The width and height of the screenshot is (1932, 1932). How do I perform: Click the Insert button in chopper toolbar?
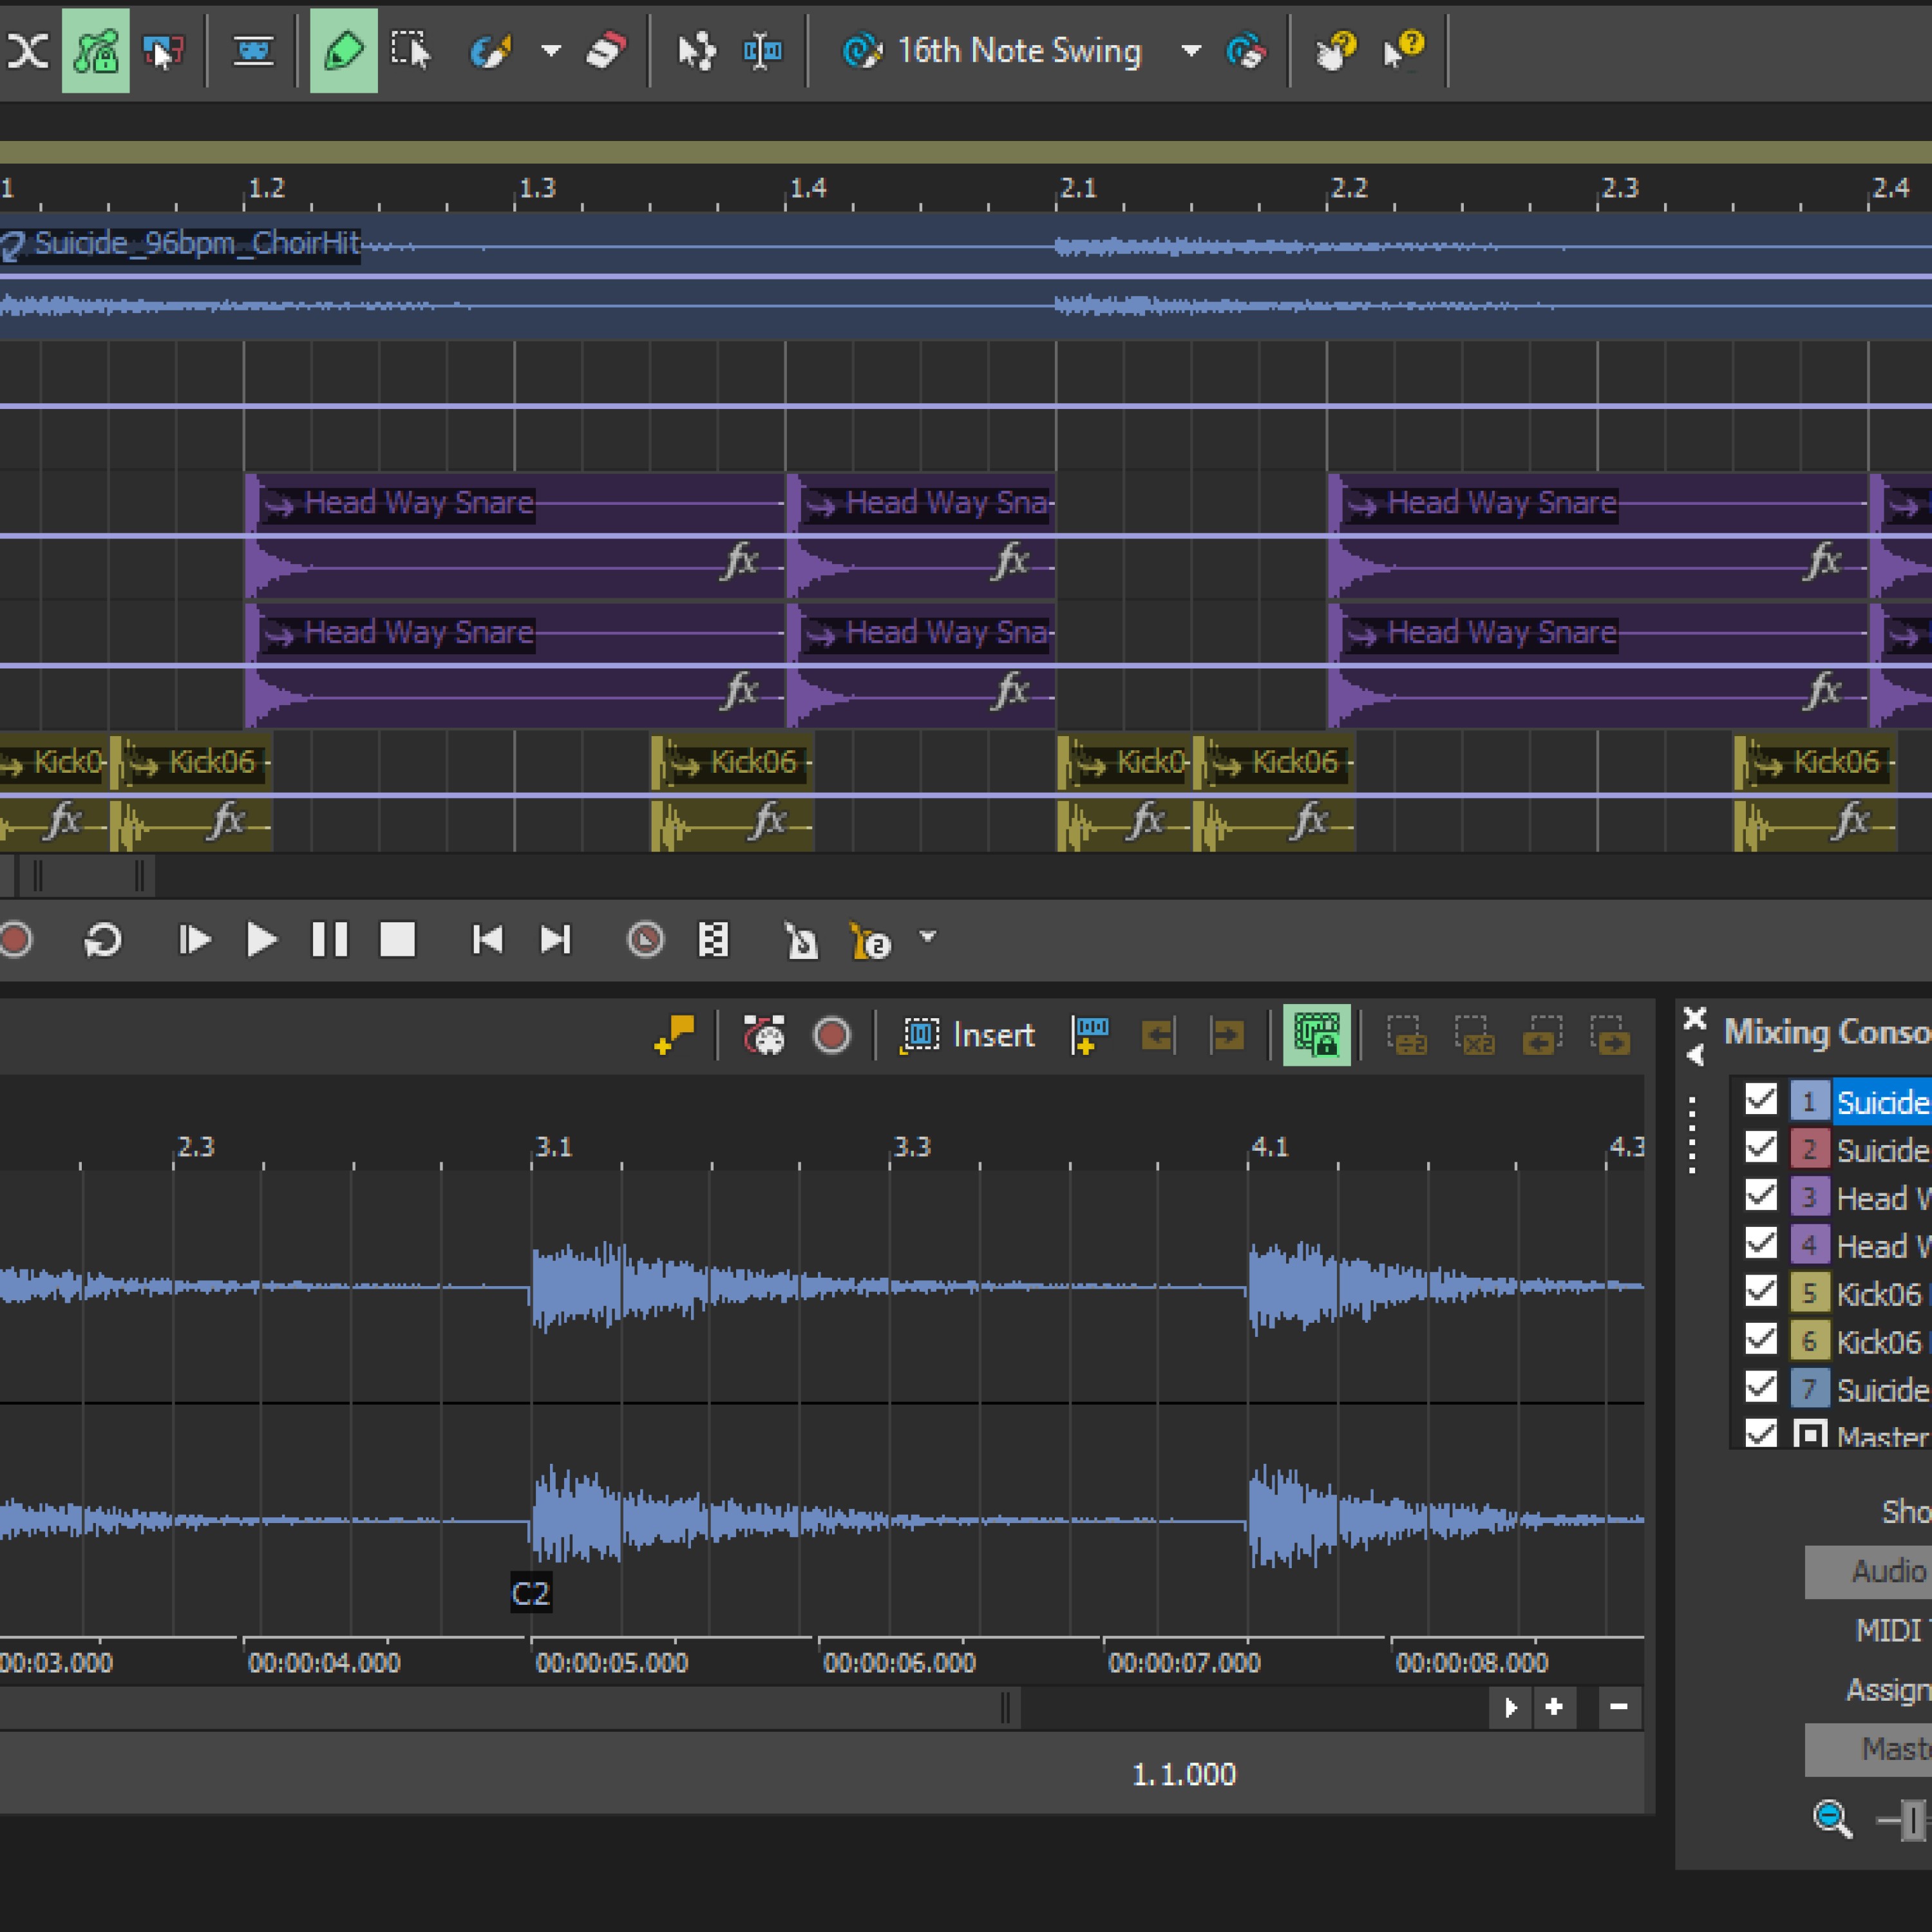coord(968,1035)
